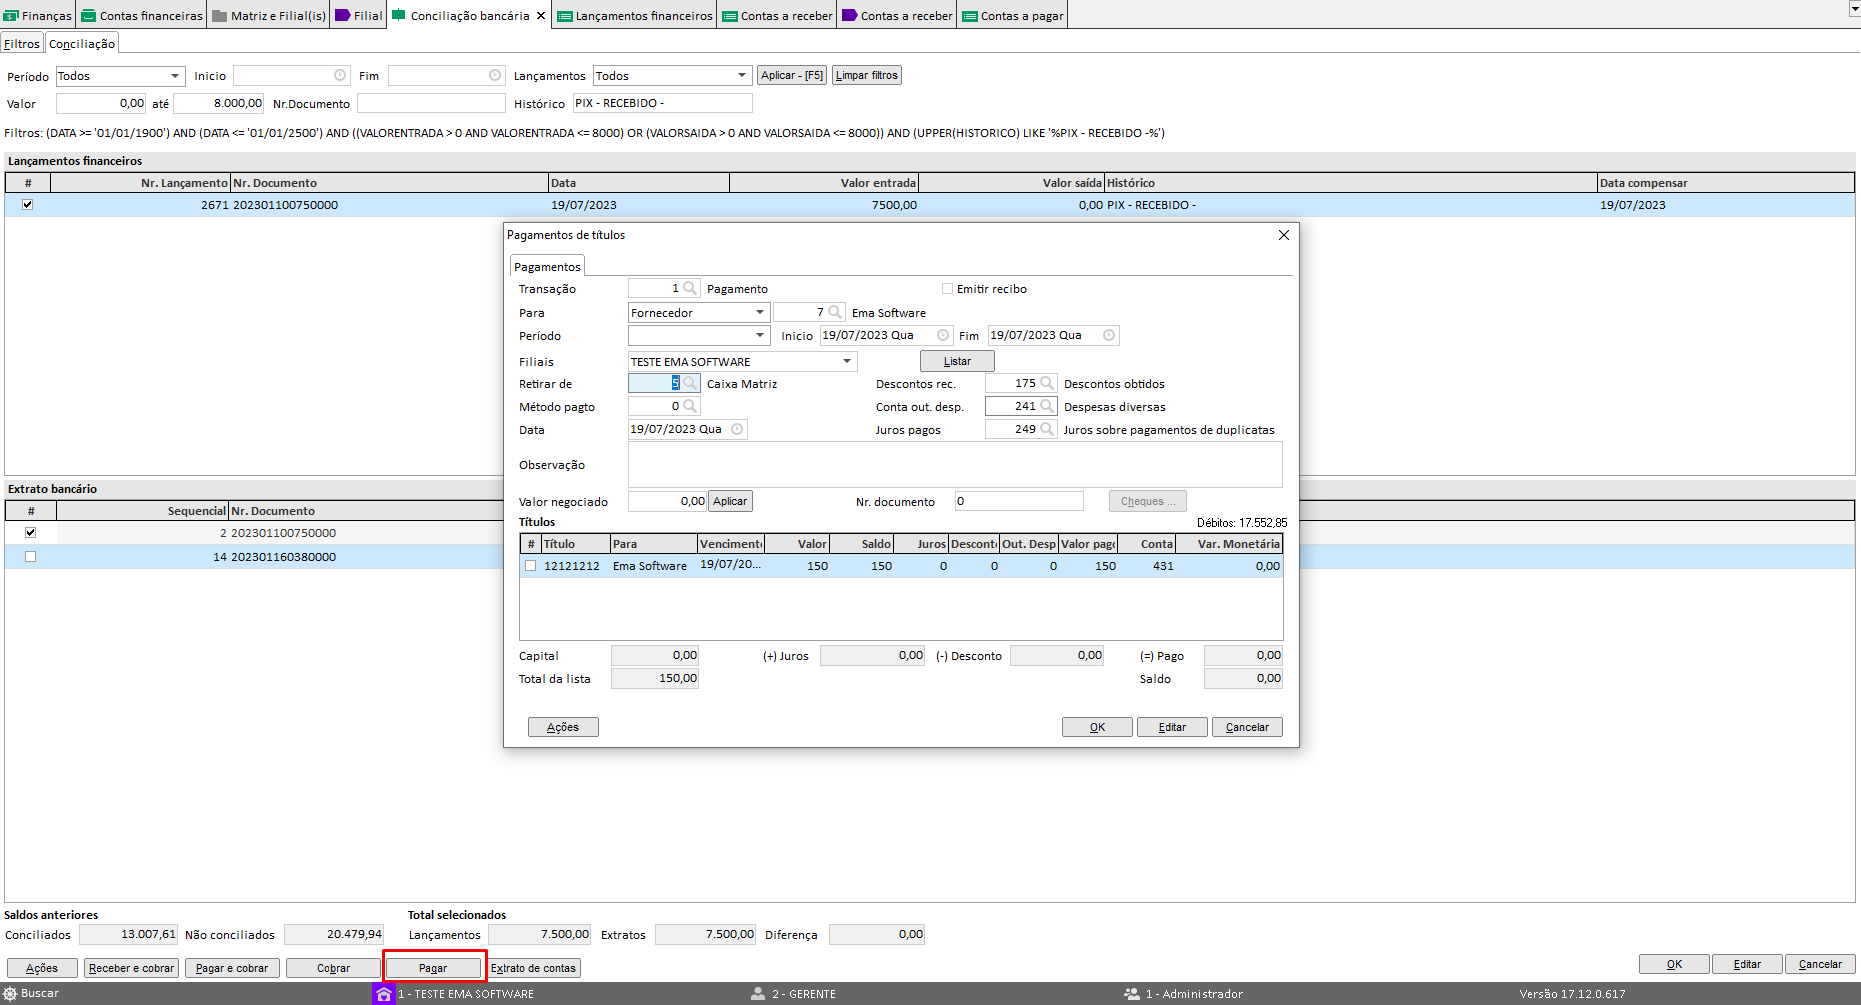Switch to the Filtros tab
The image size is (1861, 1005).
(22, 44)
